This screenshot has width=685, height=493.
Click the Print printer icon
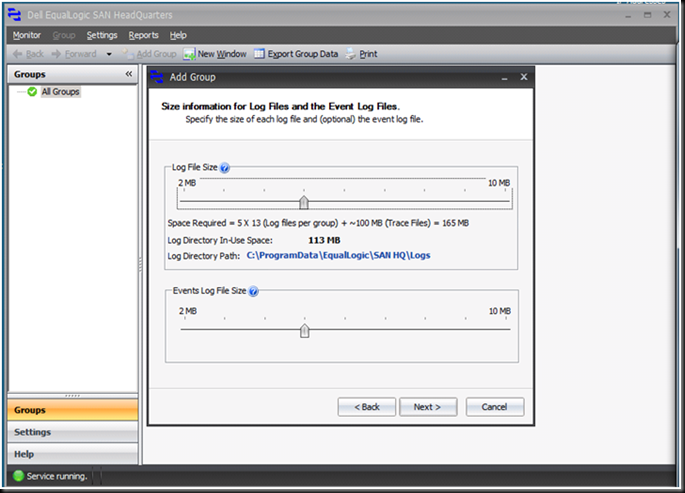coord(350,54)
